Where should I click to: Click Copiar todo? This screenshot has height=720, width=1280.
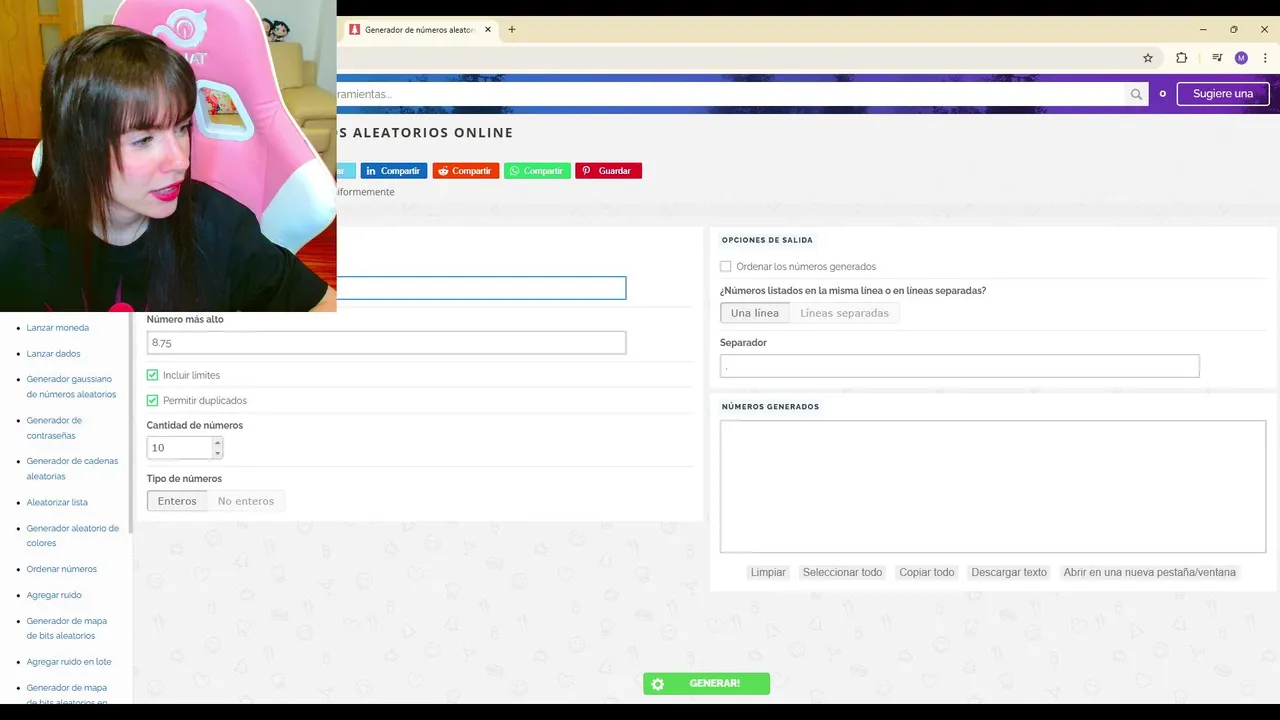click(x=927, y=573)
